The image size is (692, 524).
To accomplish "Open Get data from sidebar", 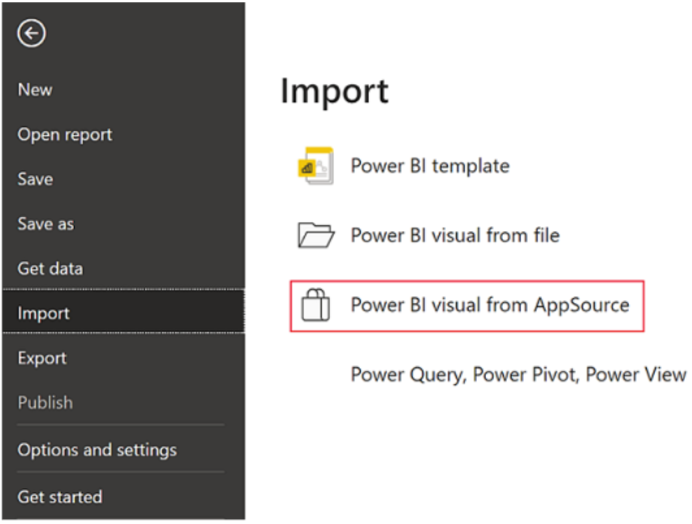I will [50, 268].
